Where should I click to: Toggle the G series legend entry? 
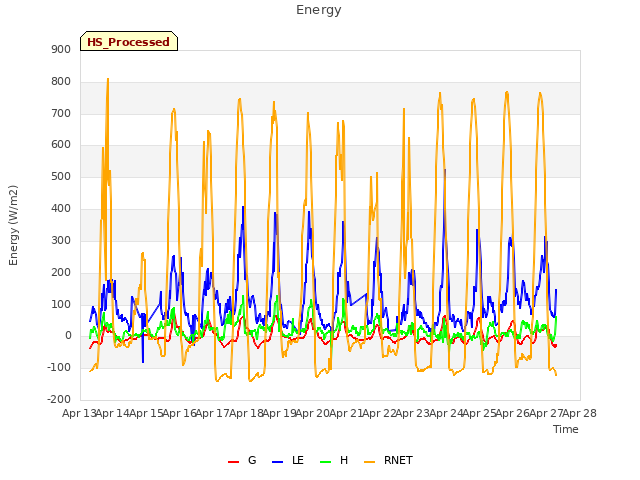tap(242, 460)
